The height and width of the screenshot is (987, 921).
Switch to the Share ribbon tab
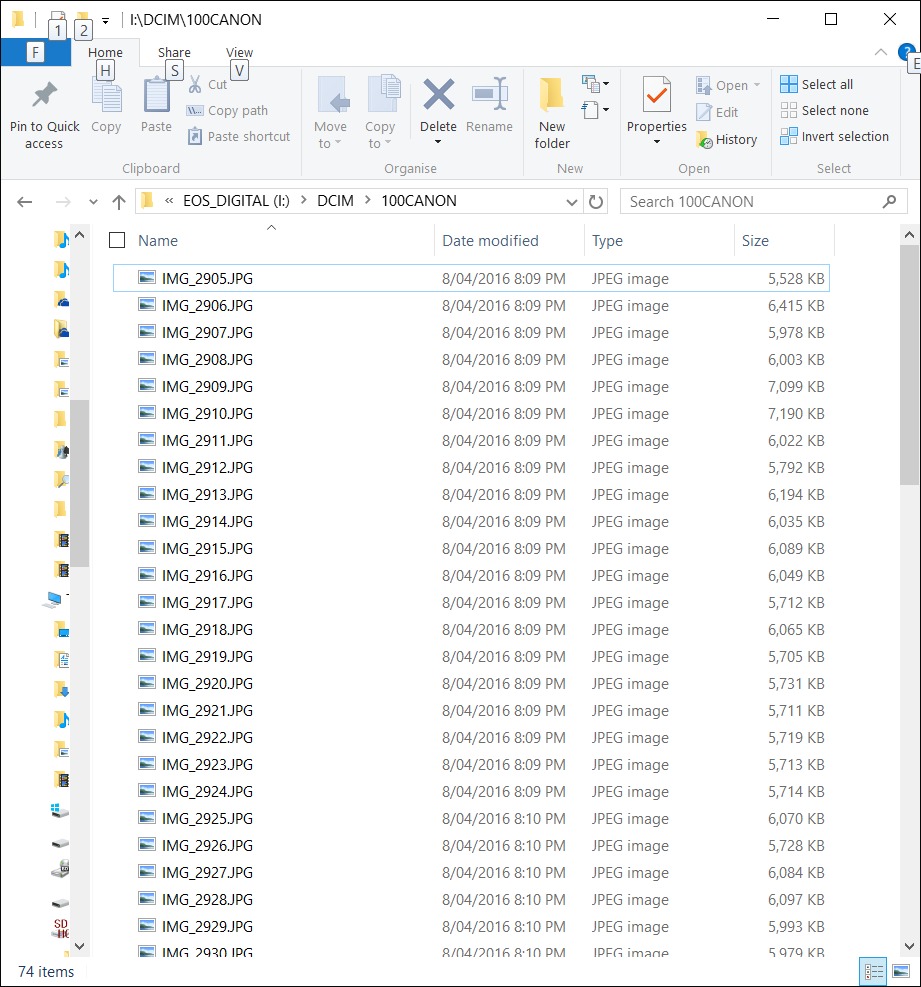(174, 53)
